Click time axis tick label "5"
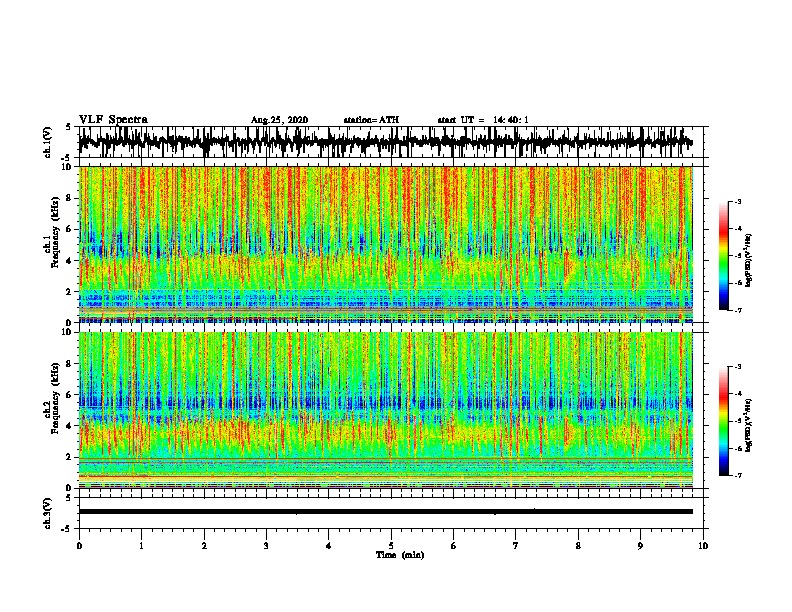Viewport: 792px width, 612px height. [391, 546]
